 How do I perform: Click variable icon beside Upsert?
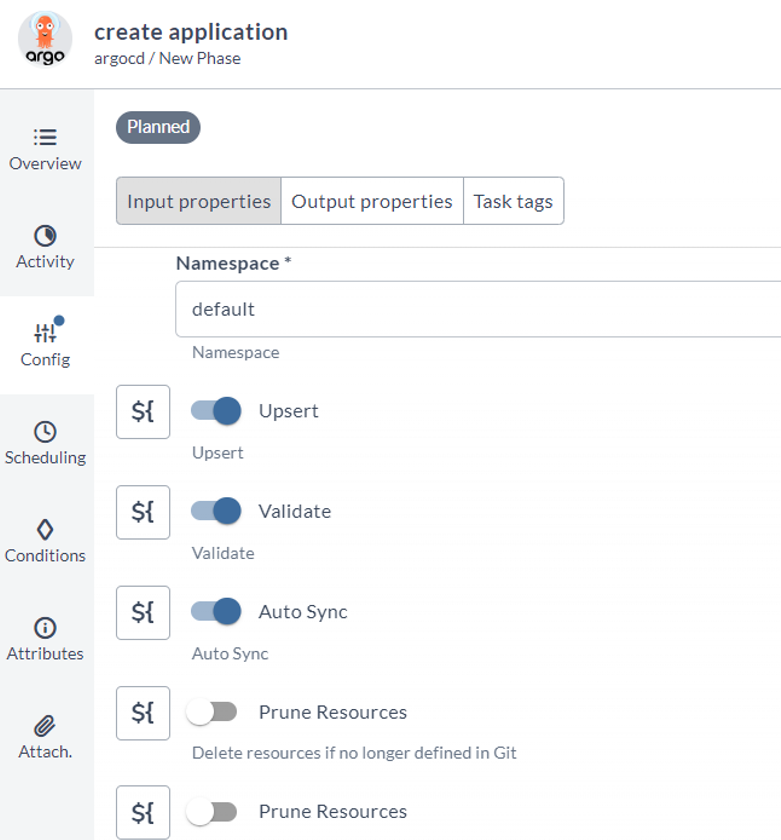coord(143,411)
